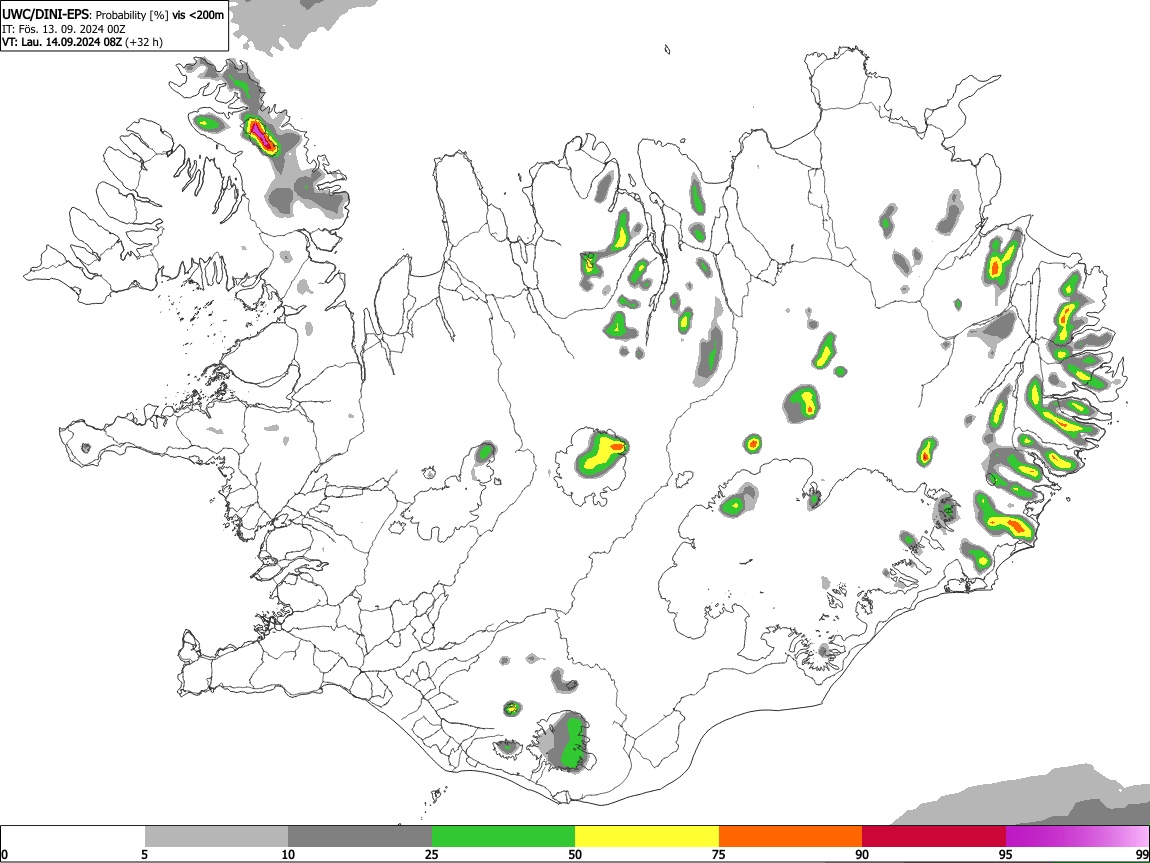
Task: Click the green 25-50% legend swatch
Action: 503,836
